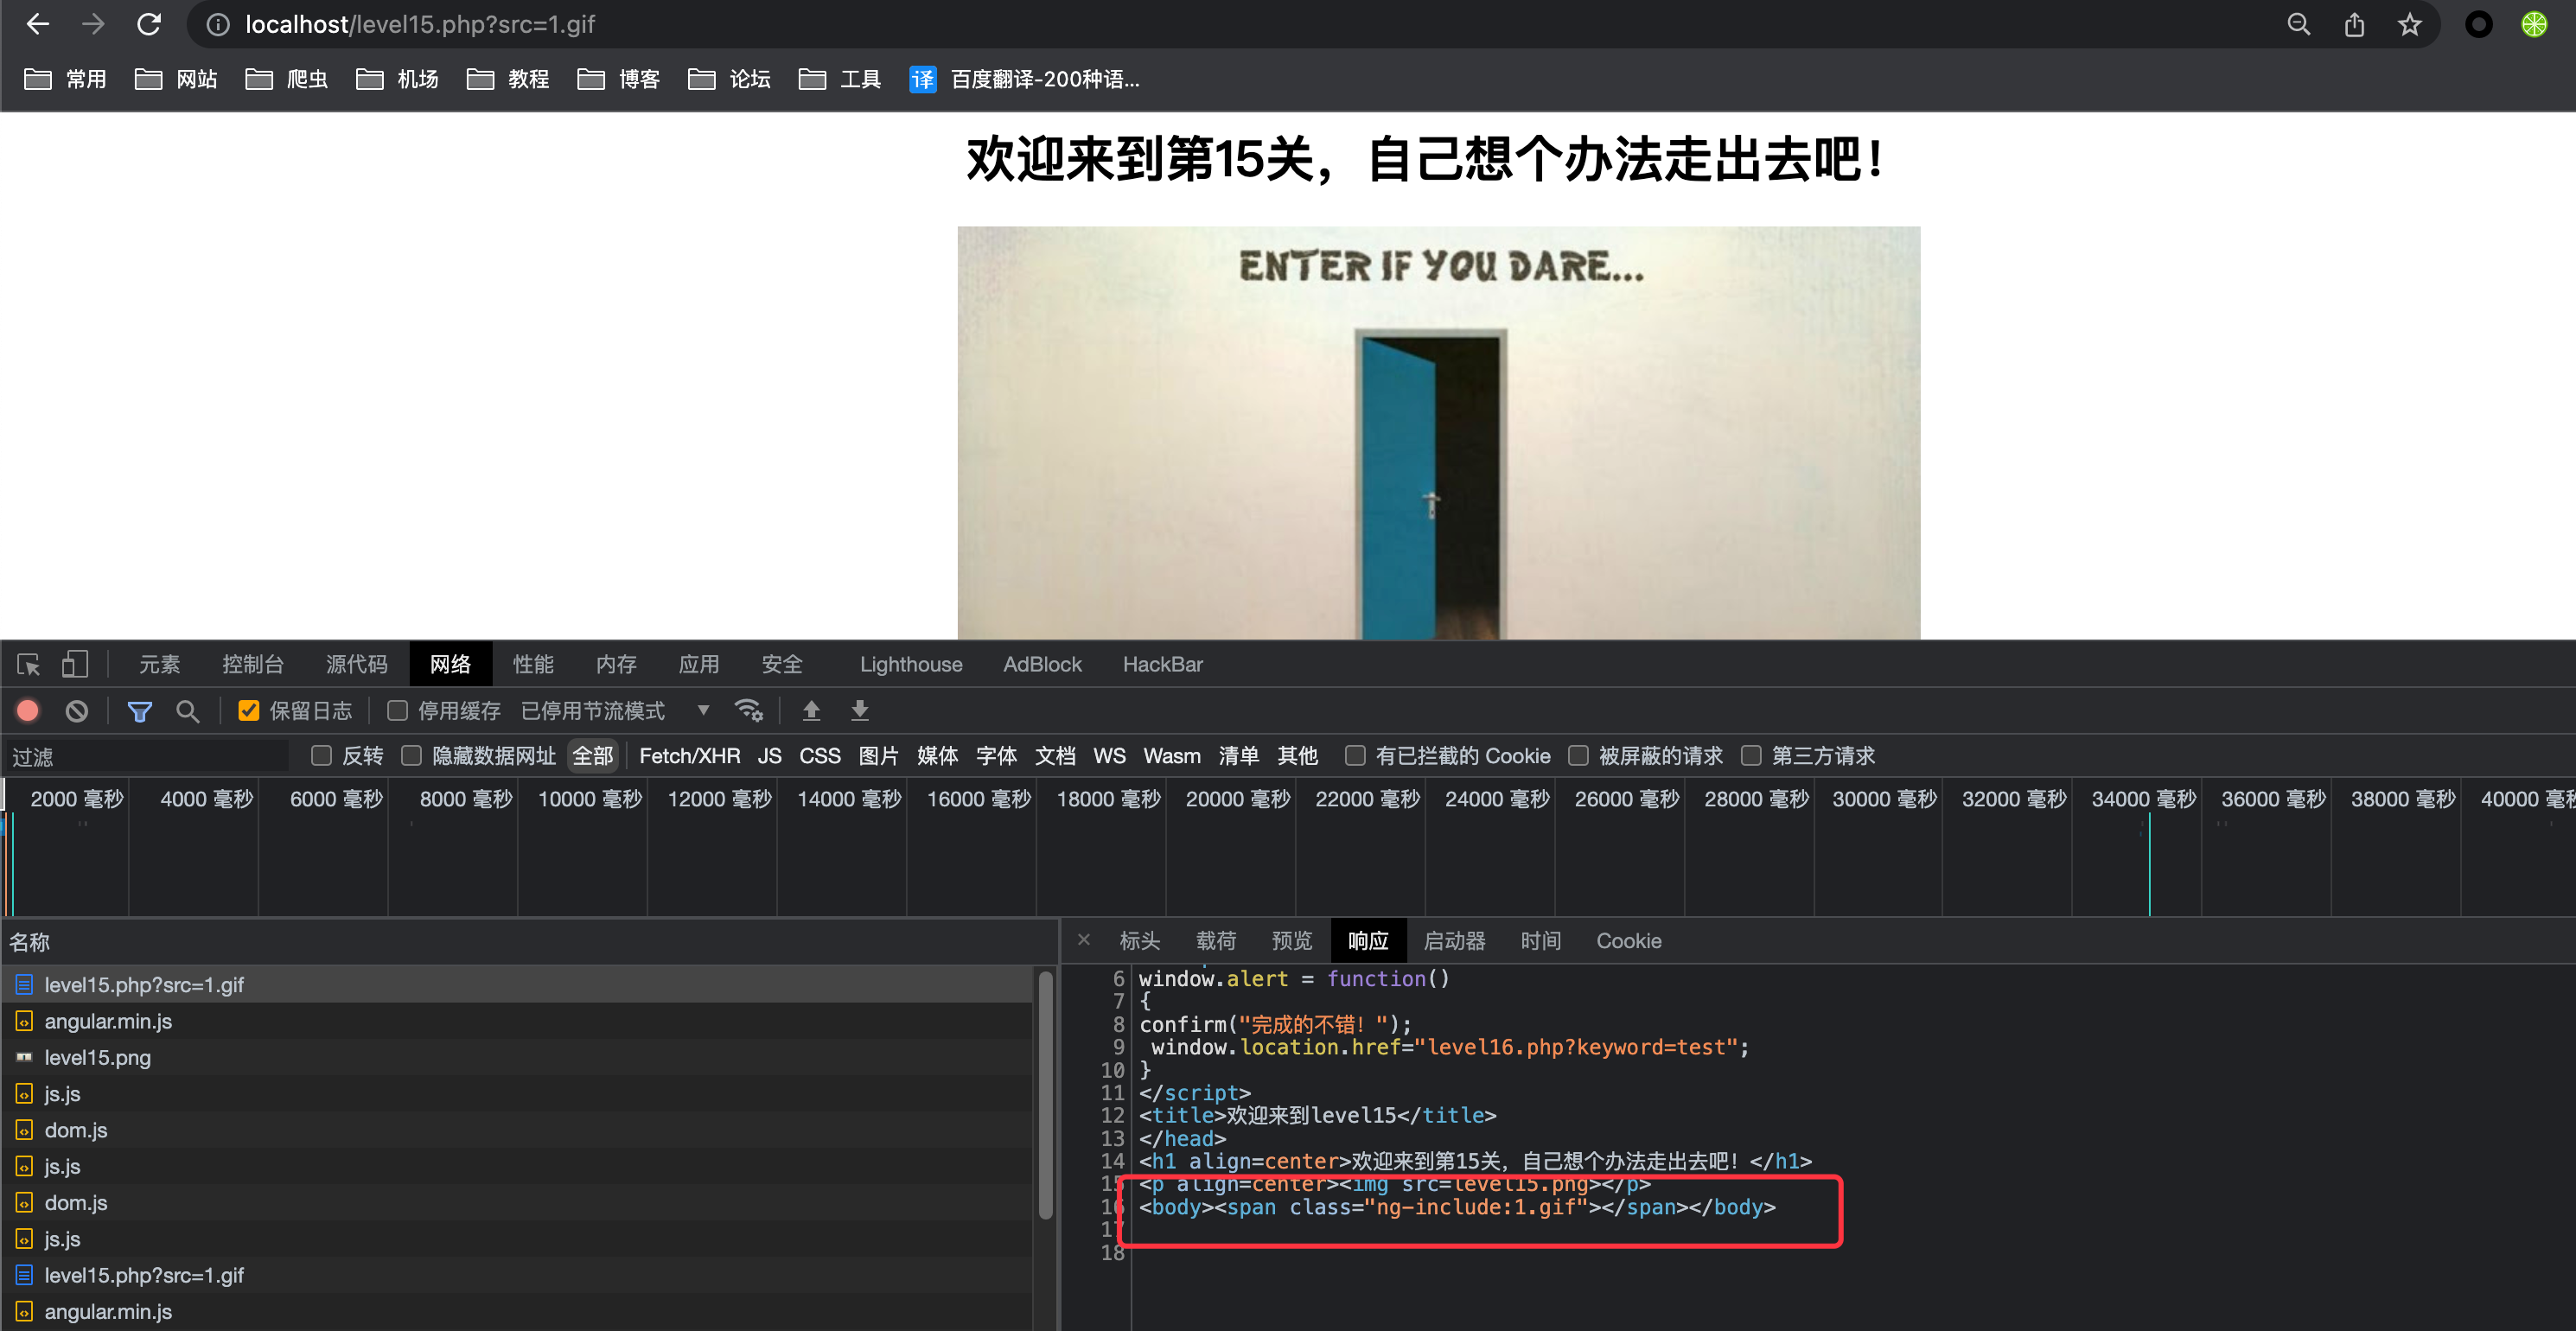Filter requests by Fetch/XHR
The height and width of the screenshot is (1331, 2576).
pos(689,756)
